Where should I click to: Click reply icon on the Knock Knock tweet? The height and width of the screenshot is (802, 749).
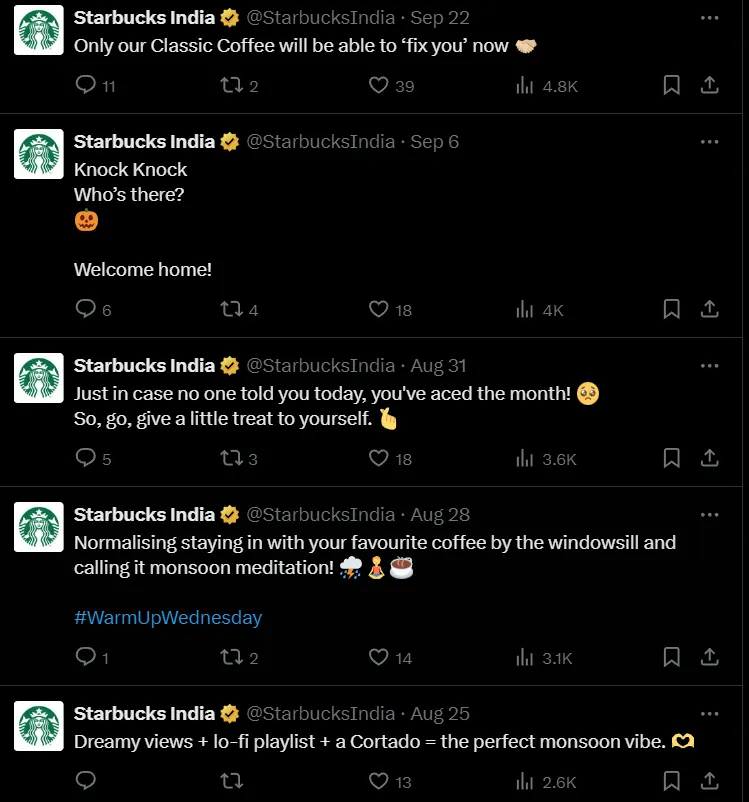pos(85,309)
